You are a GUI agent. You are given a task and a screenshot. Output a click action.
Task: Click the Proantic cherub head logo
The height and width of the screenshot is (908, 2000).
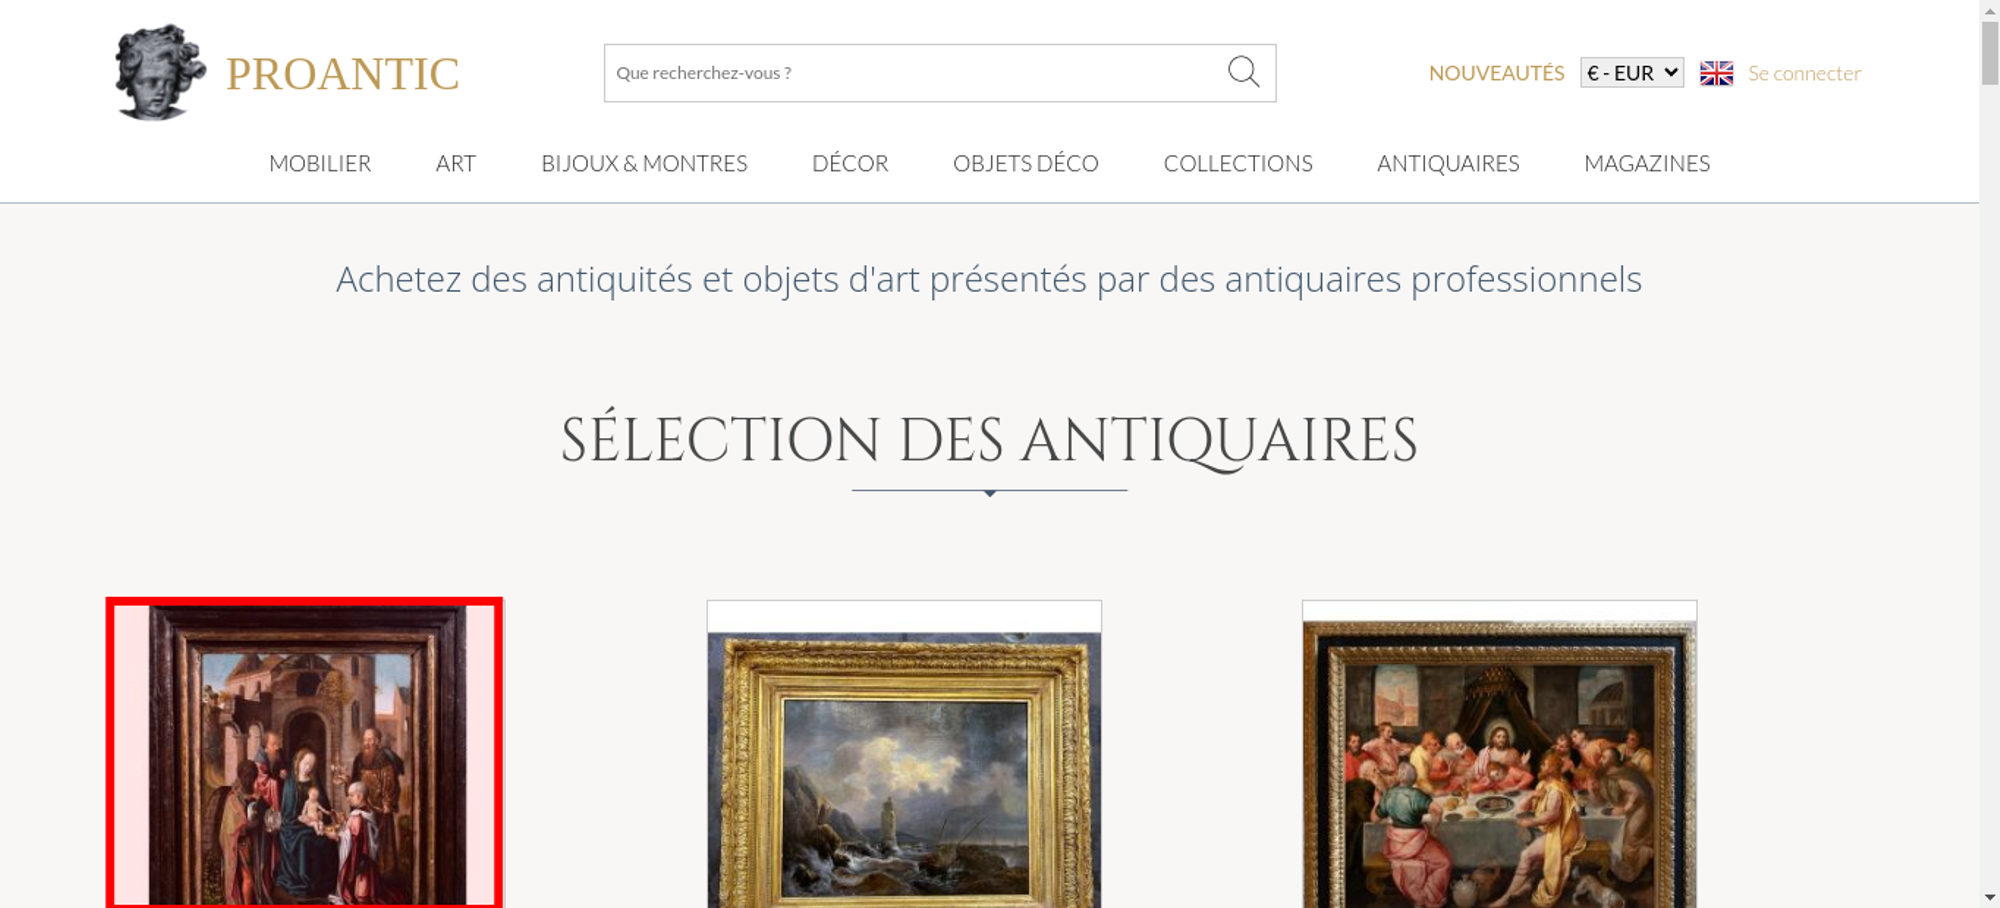coord(160,73)
